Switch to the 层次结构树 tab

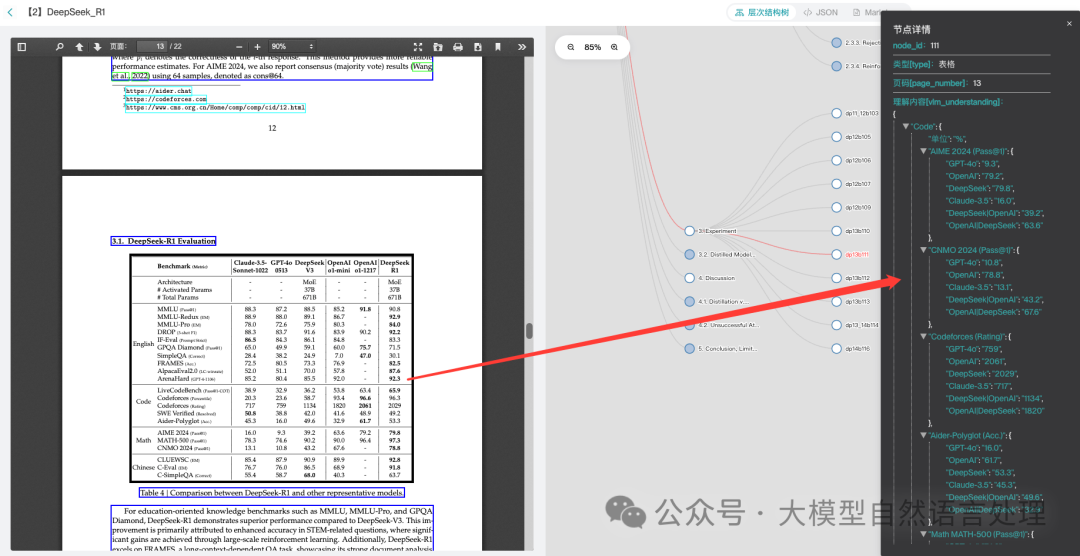coord(762,12)
